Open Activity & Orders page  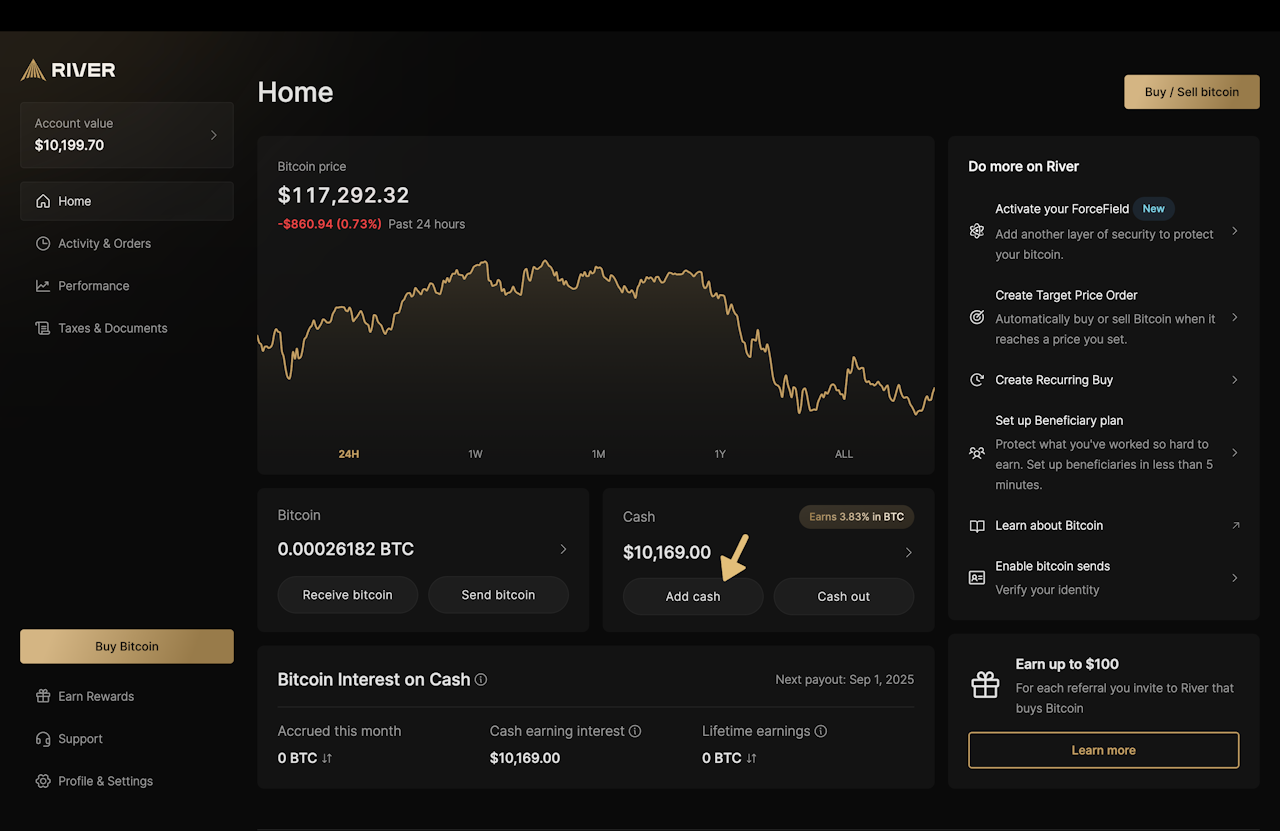[x=127, y=243]
